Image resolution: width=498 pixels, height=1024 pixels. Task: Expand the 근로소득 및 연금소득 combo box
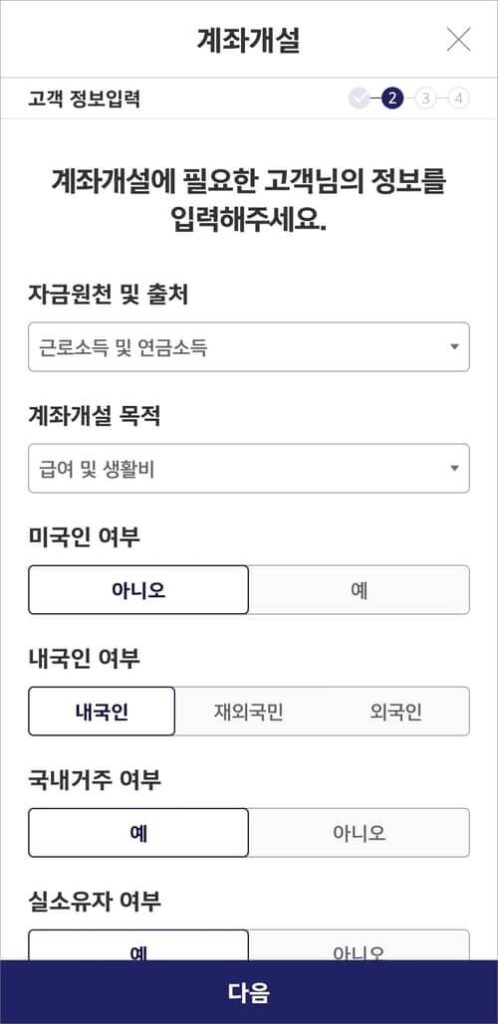point(249,347)
